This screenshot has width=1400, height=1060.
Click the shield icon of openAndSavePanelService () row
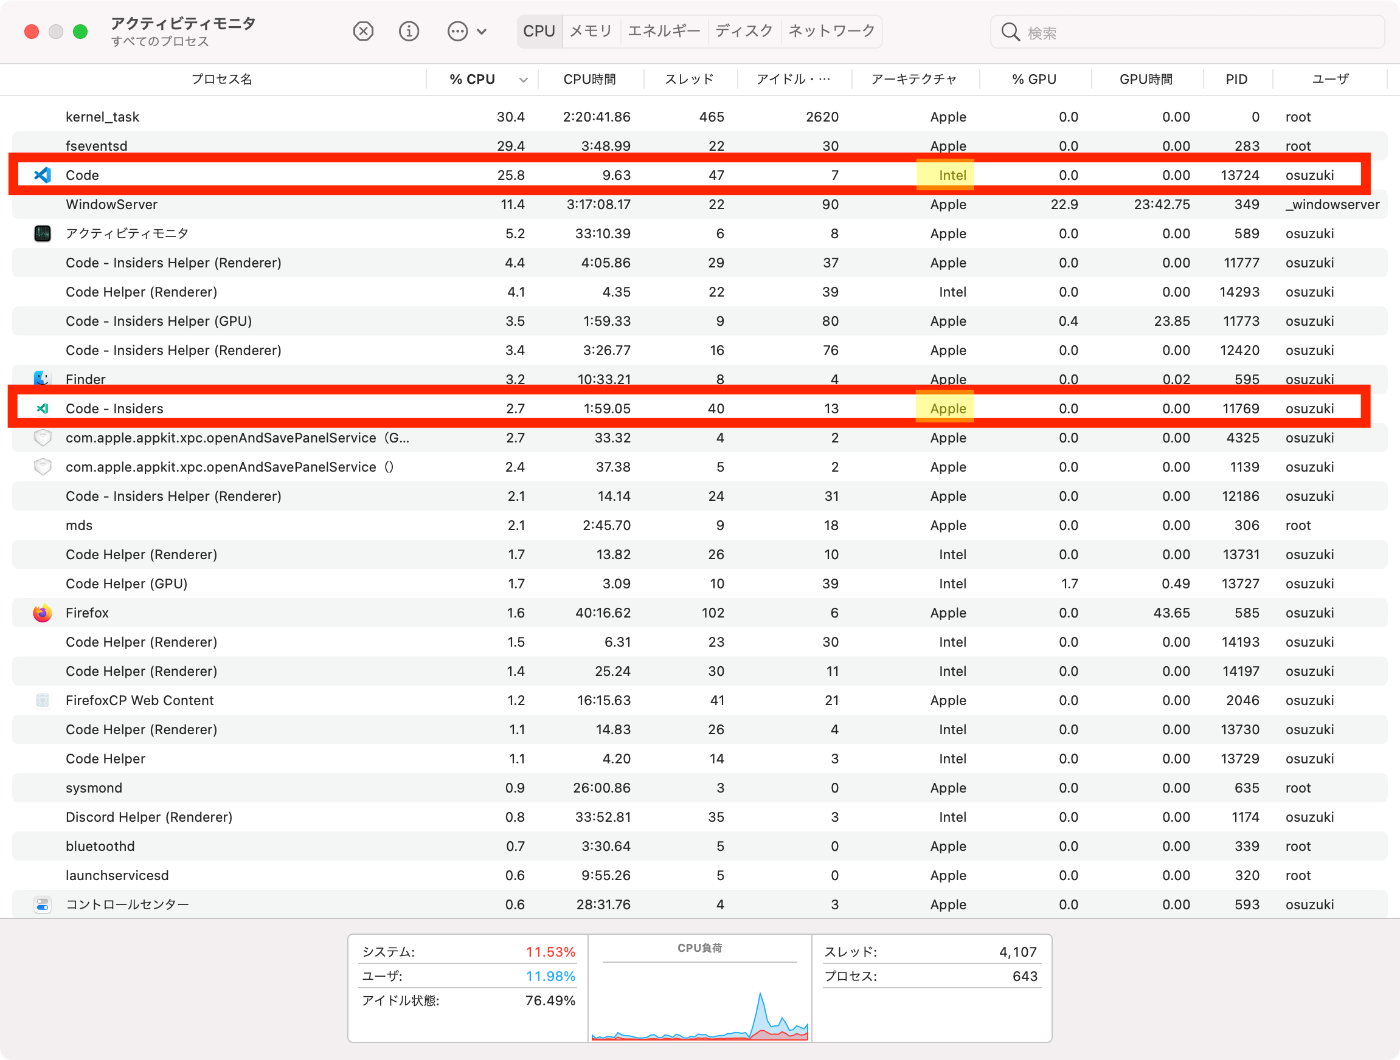click(42, 467)
